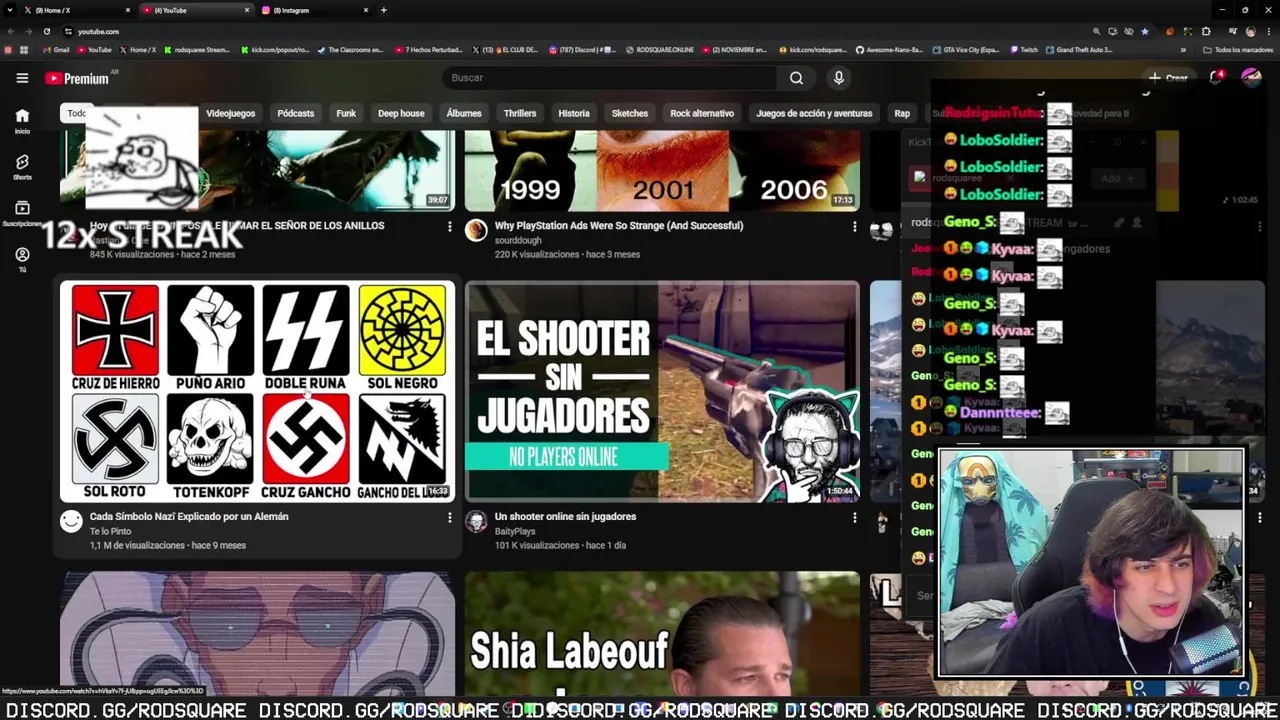Bookmark this page with star icon
This screenshot has width=1280, height=720.
click(x=1145, y=31)
